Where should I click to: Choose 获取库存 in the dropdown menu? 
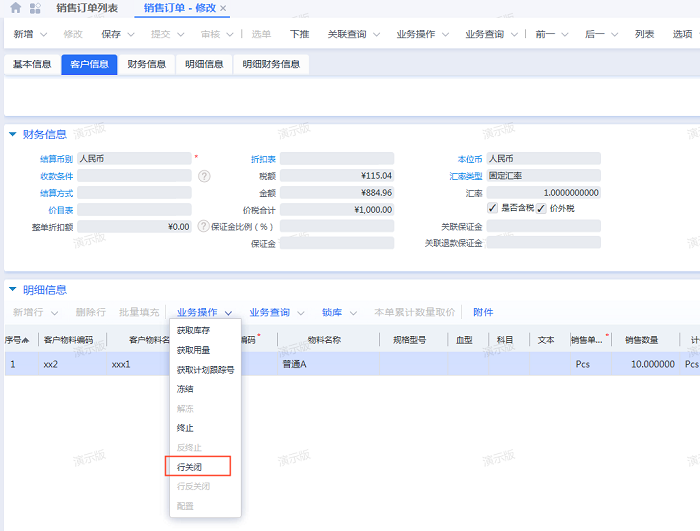(x=193, y=331)
